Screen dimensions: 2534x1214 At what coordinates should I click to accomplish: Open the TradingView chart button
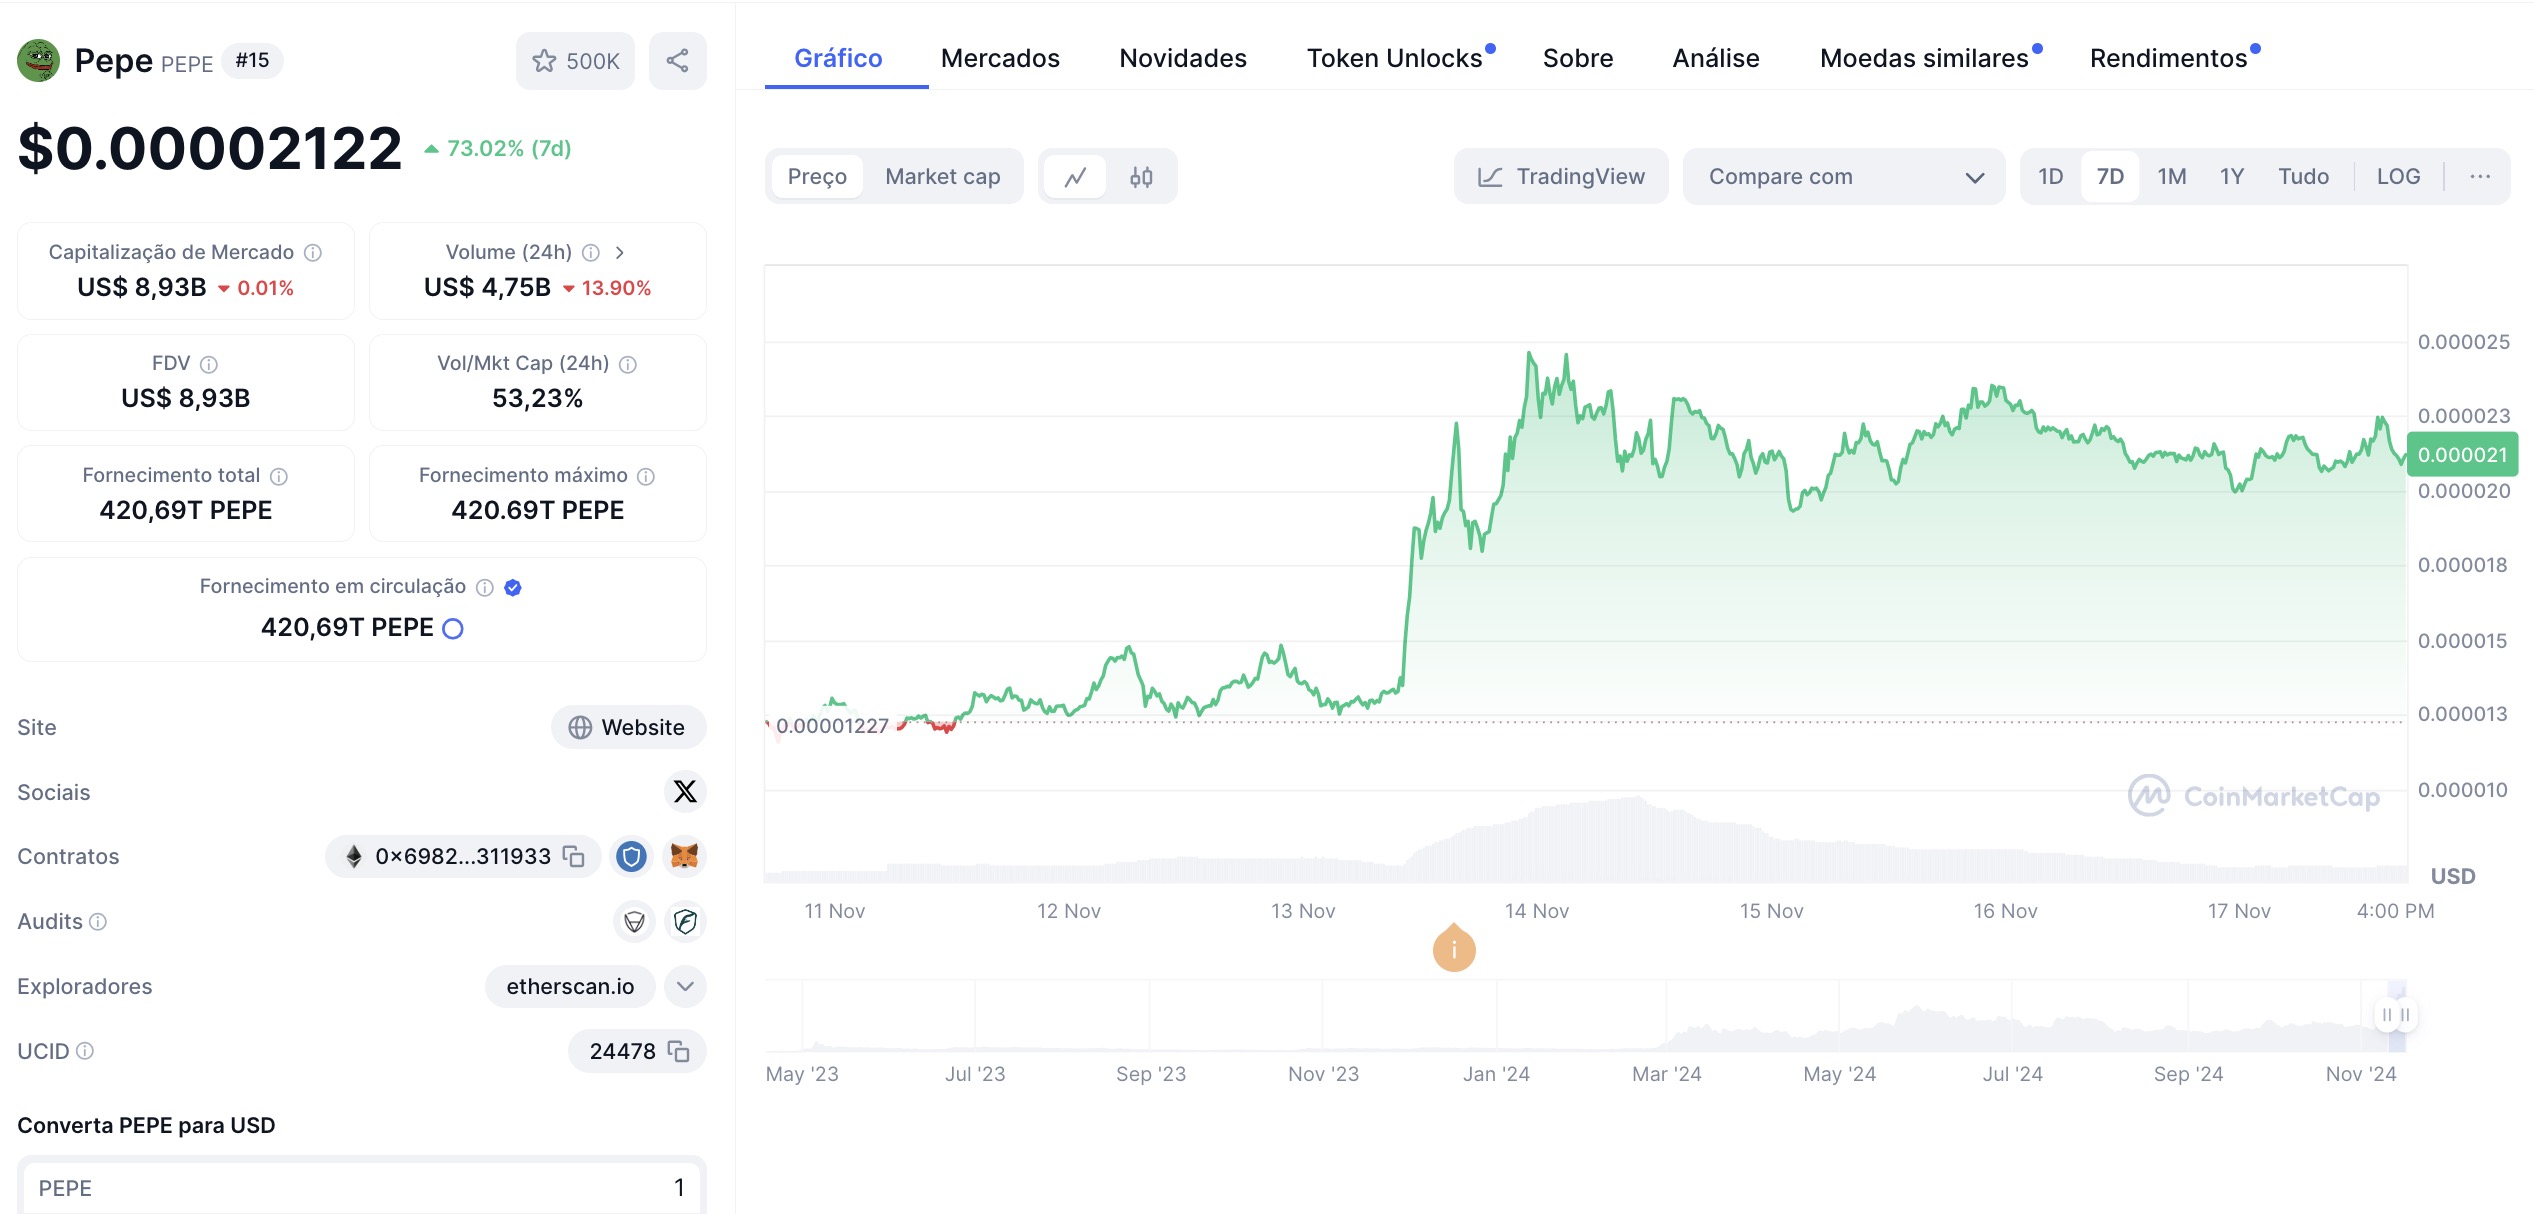[x=1561, y=177]
